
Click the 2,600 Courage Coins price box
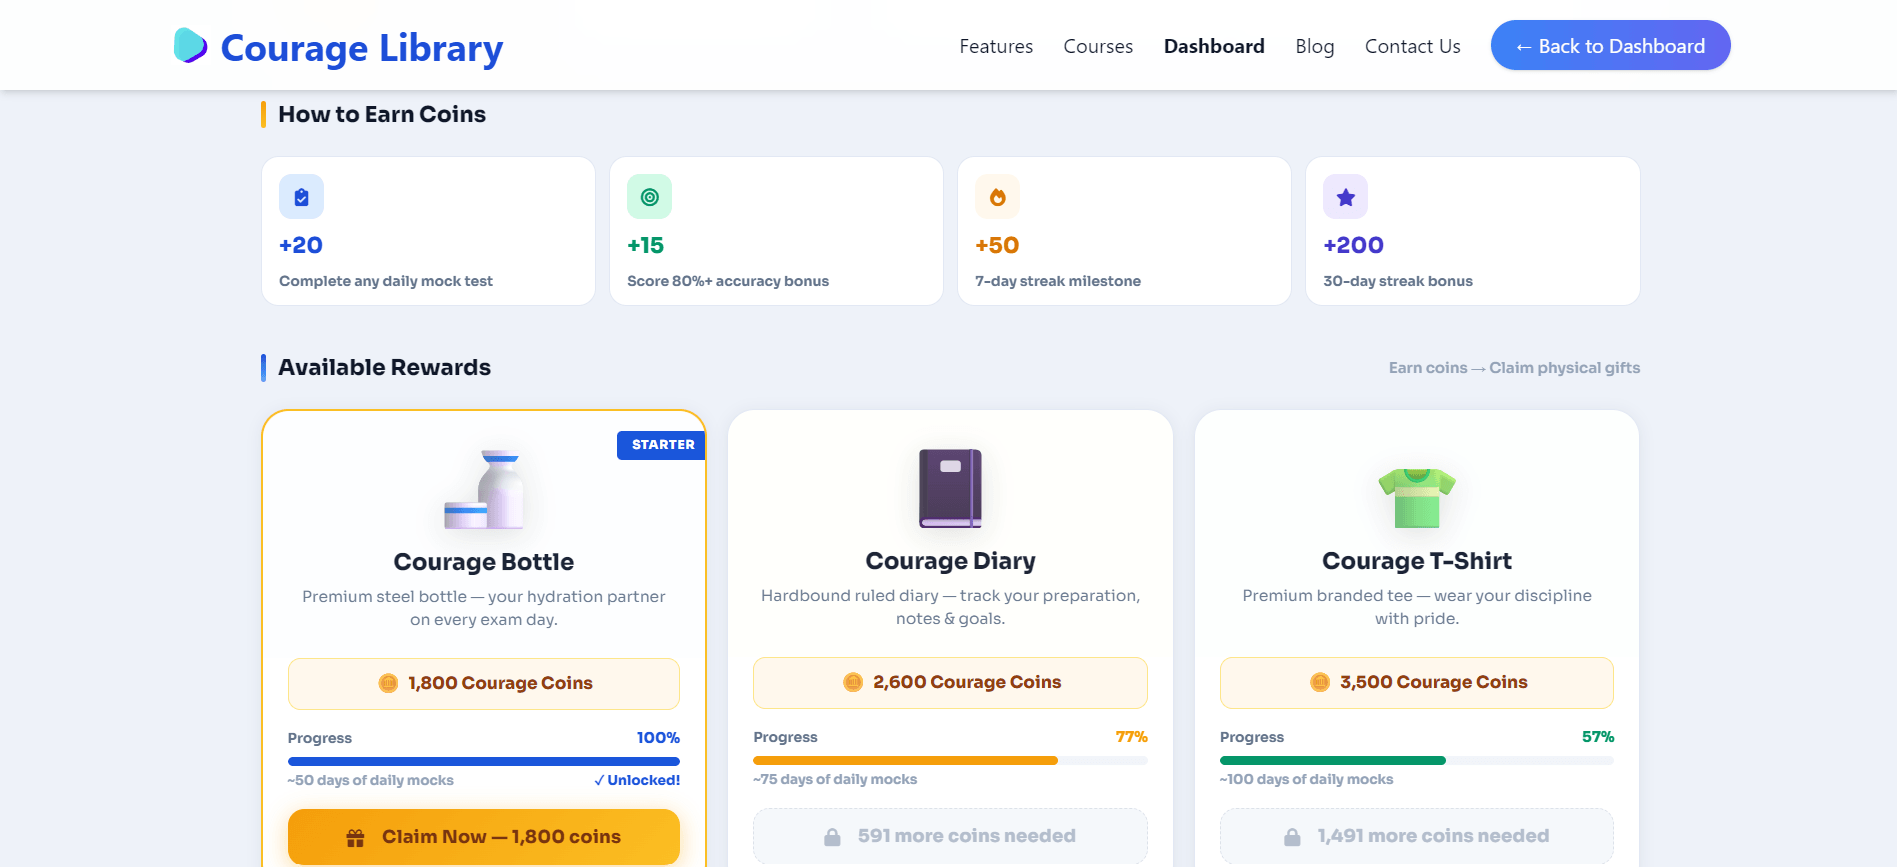pos(950,683)
